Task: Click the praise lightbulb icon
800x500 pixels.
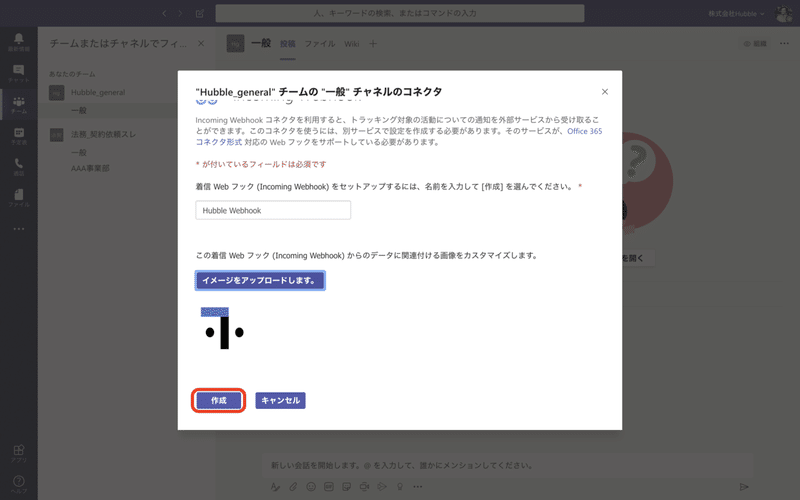Action: click(400, 487)
